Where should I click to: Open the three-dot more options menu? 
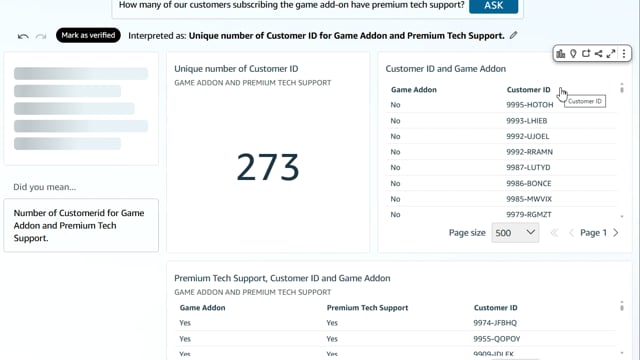[624, 53]
